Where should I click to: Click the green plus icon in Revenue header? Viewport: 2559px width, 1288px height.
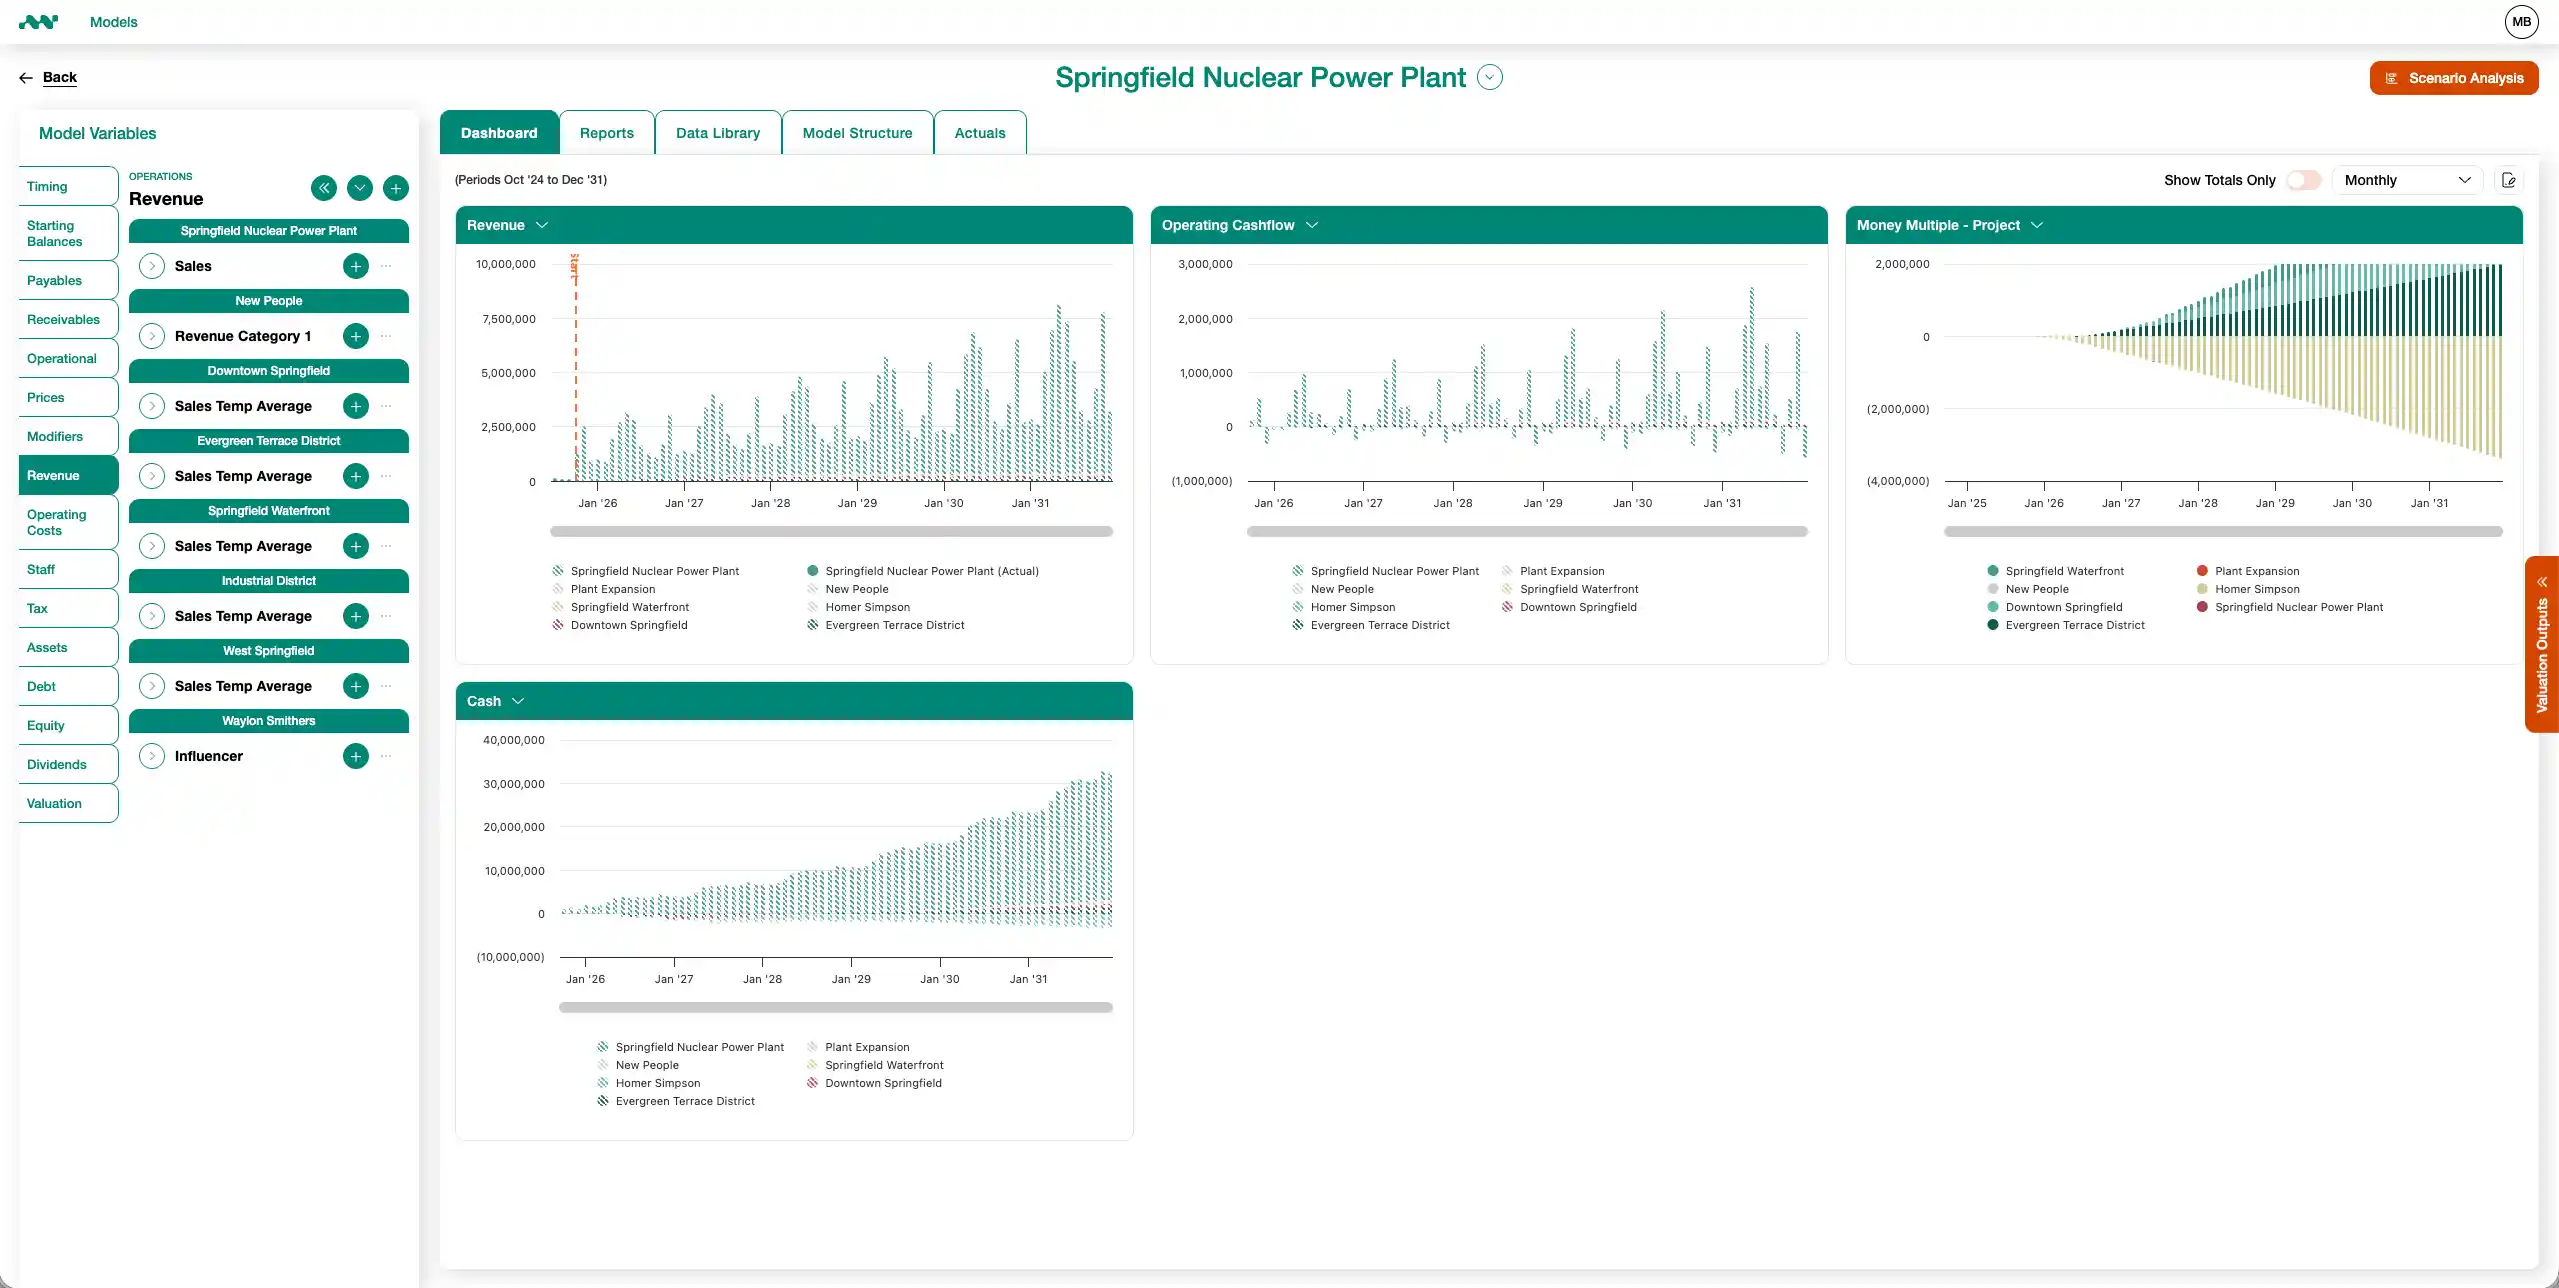point(396,188)
